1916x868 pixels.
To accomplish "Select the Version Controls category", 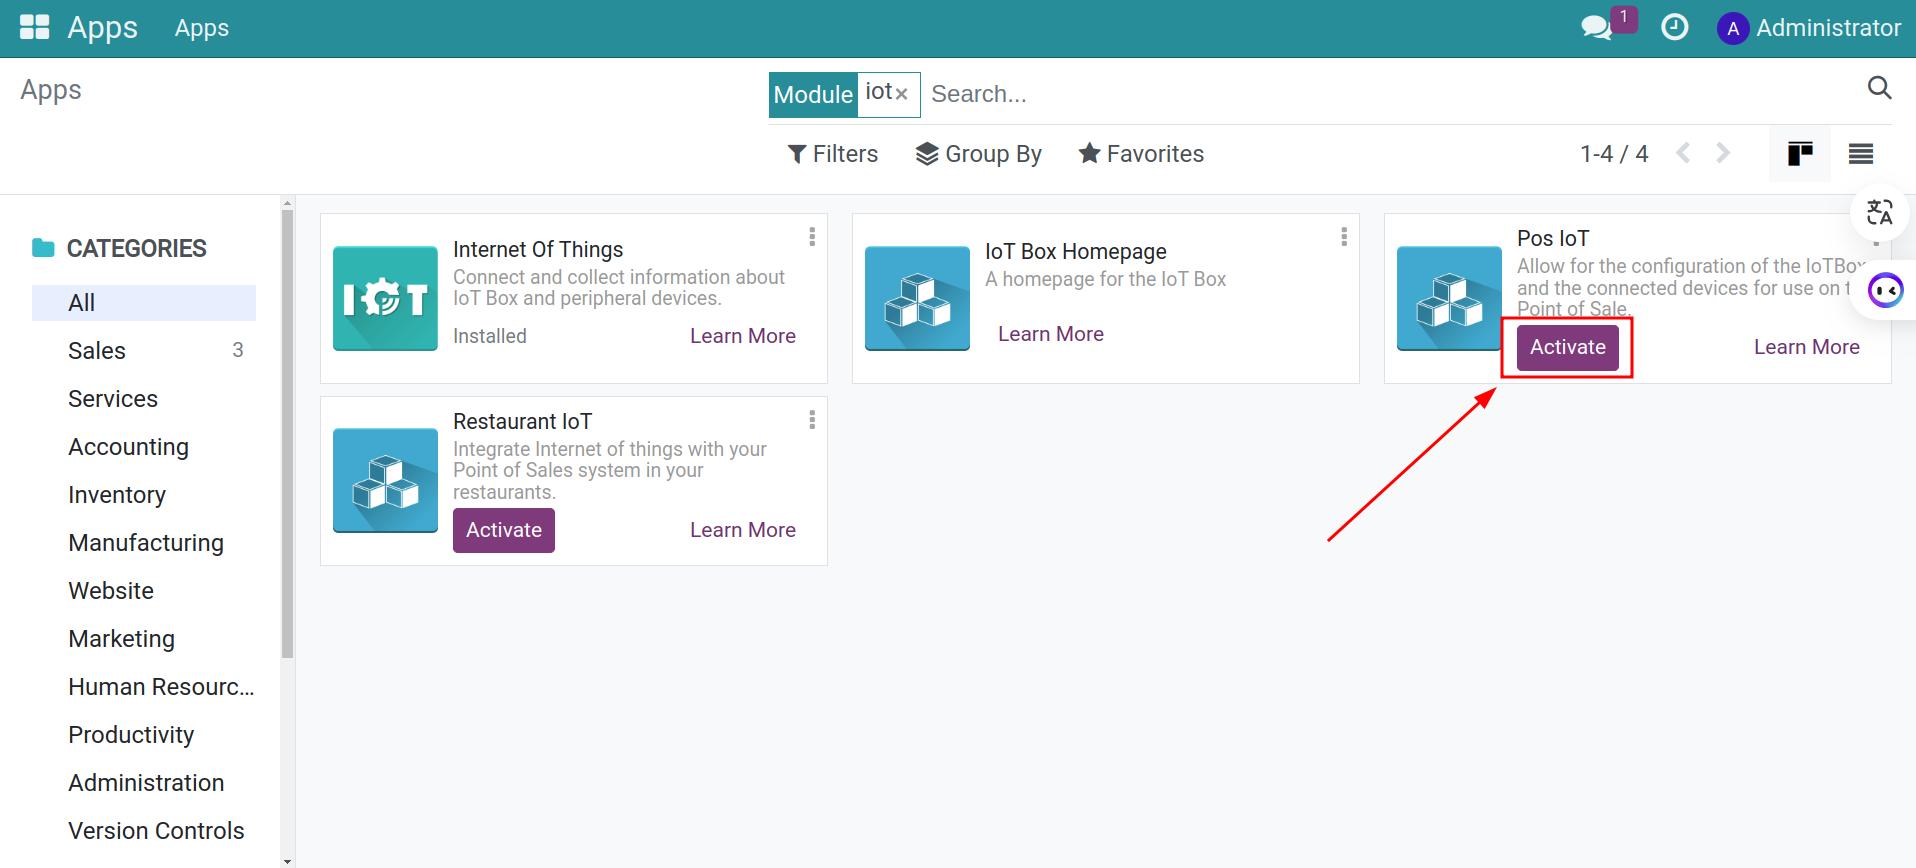I will (x=144, y=831).
